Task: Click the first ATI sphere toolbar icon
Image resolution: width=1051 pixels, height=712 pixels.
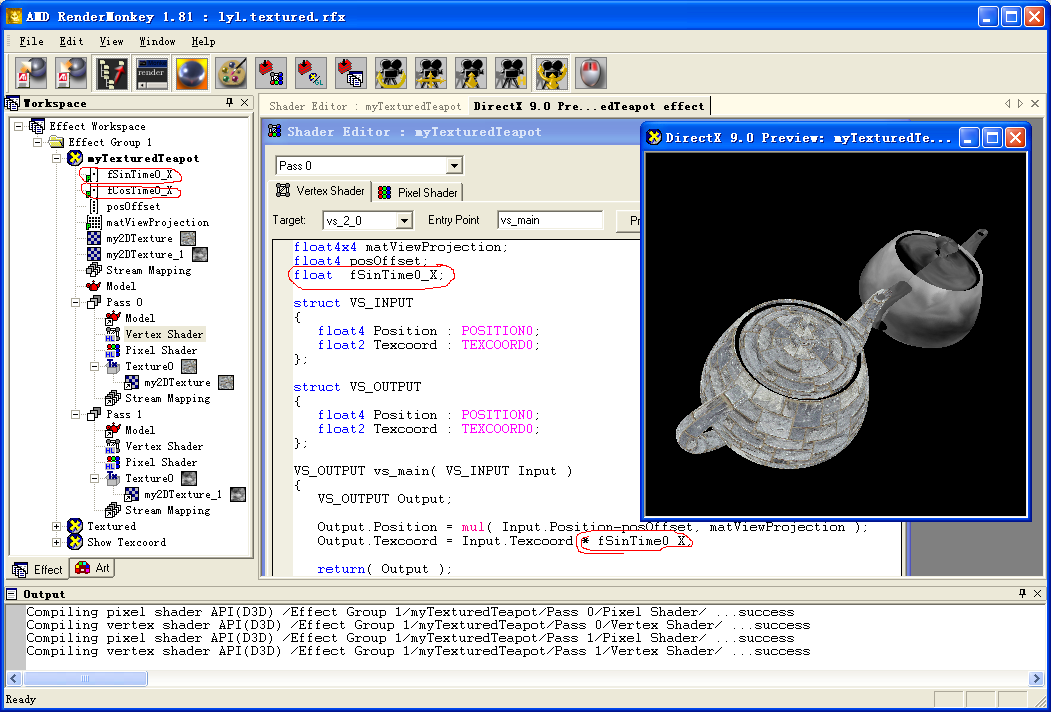Action: click(32, 73)
